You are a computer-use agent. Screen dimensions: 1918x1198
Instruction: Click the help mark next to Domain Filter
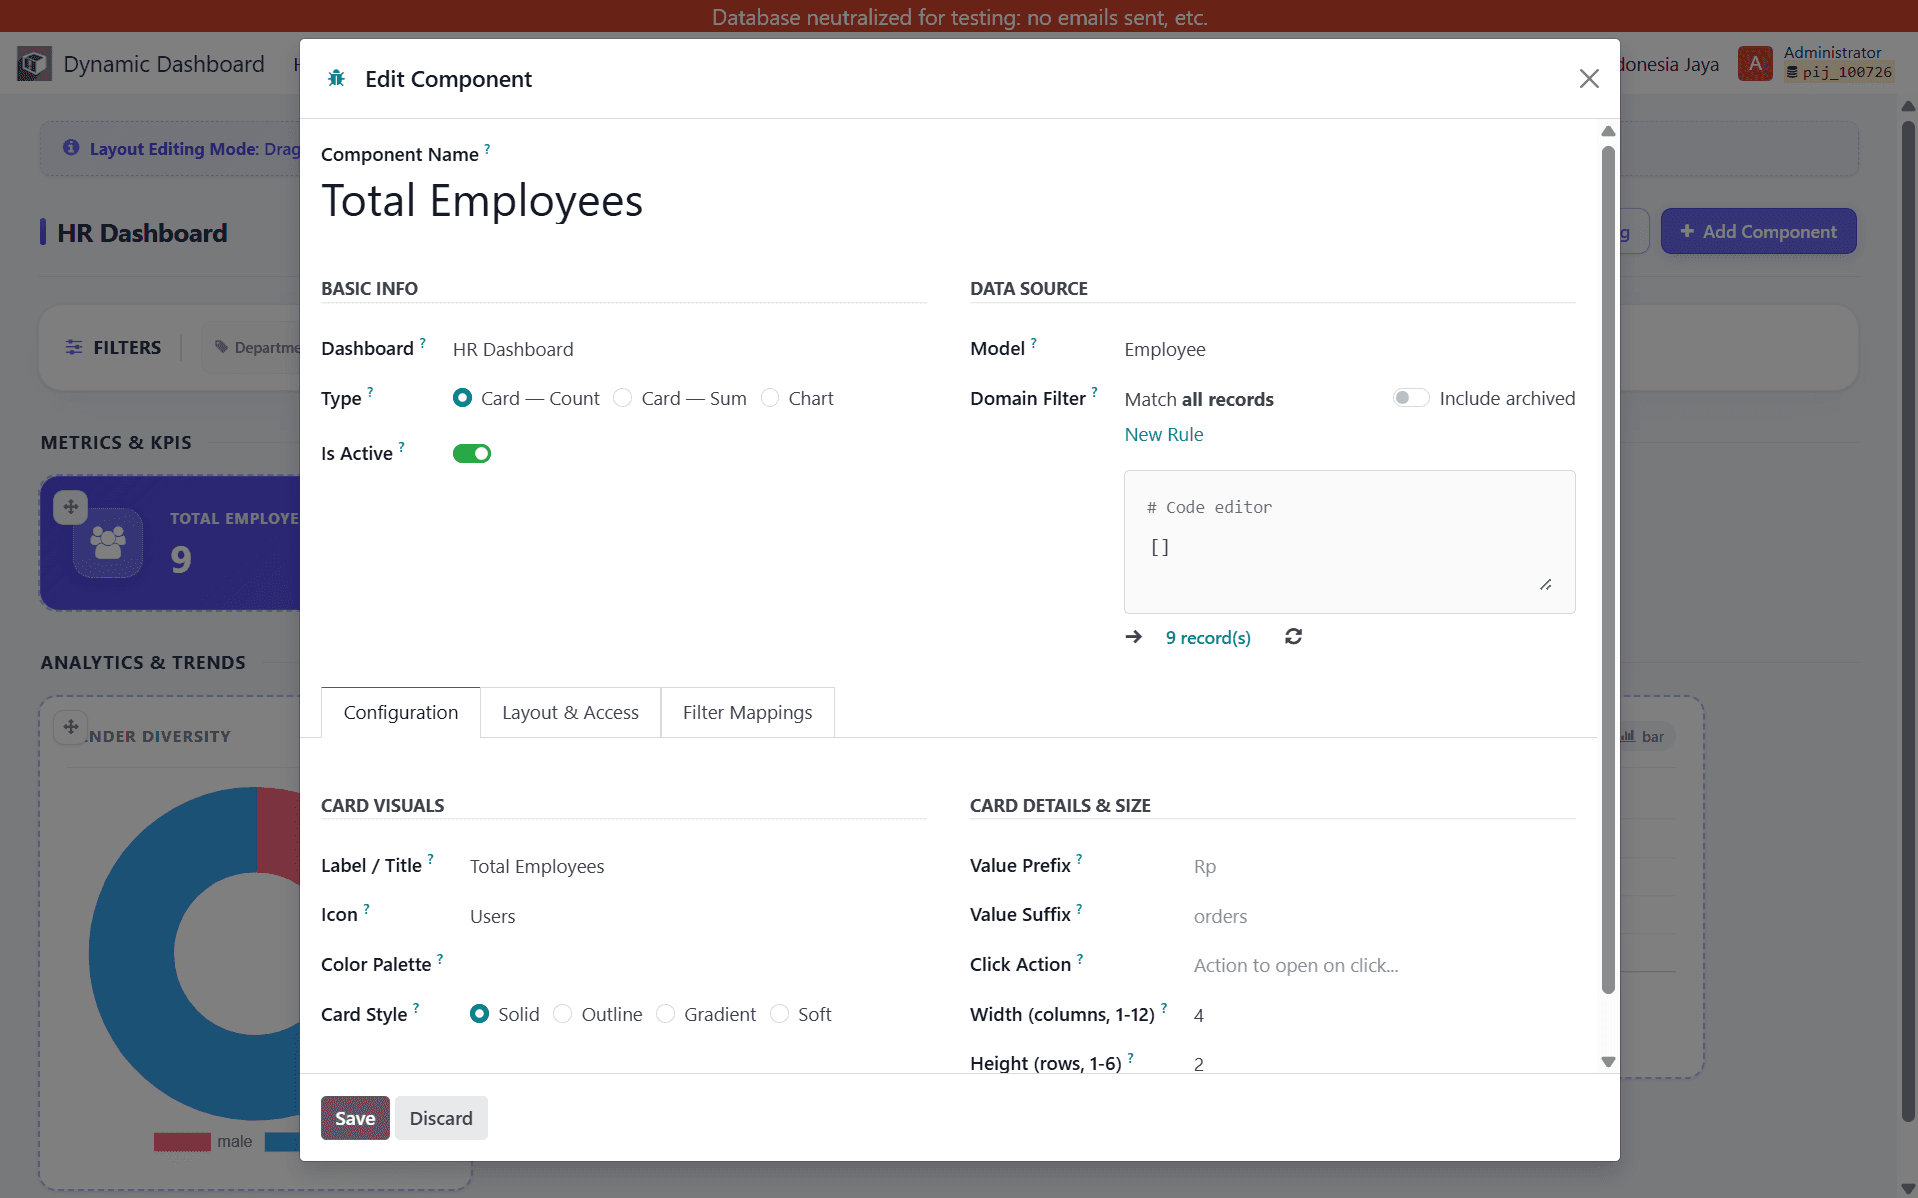tap(1094, 393)
